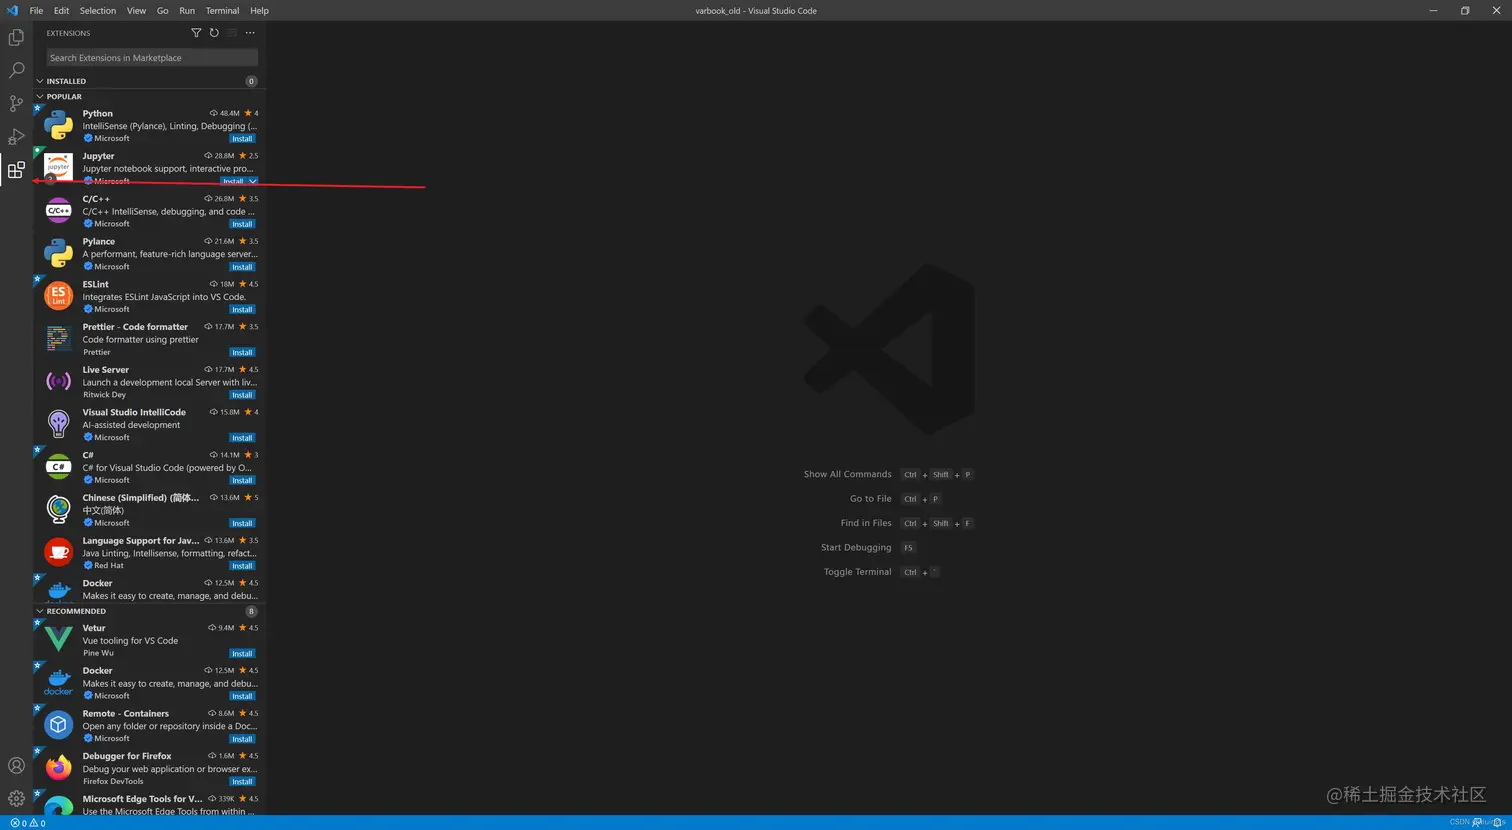Screen dimensions: 1512x830
Task: Install Debugger for Firefox
Action: click(242, 782)
